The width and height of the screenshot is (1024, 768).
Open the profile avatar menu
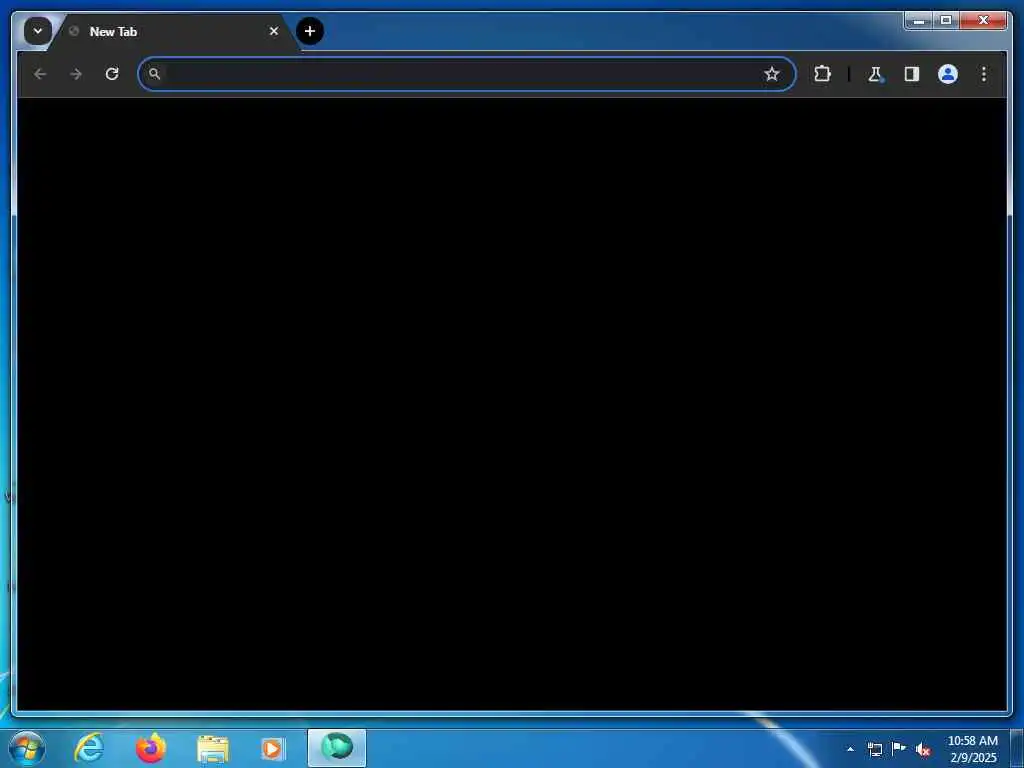(x=948, y=74)
